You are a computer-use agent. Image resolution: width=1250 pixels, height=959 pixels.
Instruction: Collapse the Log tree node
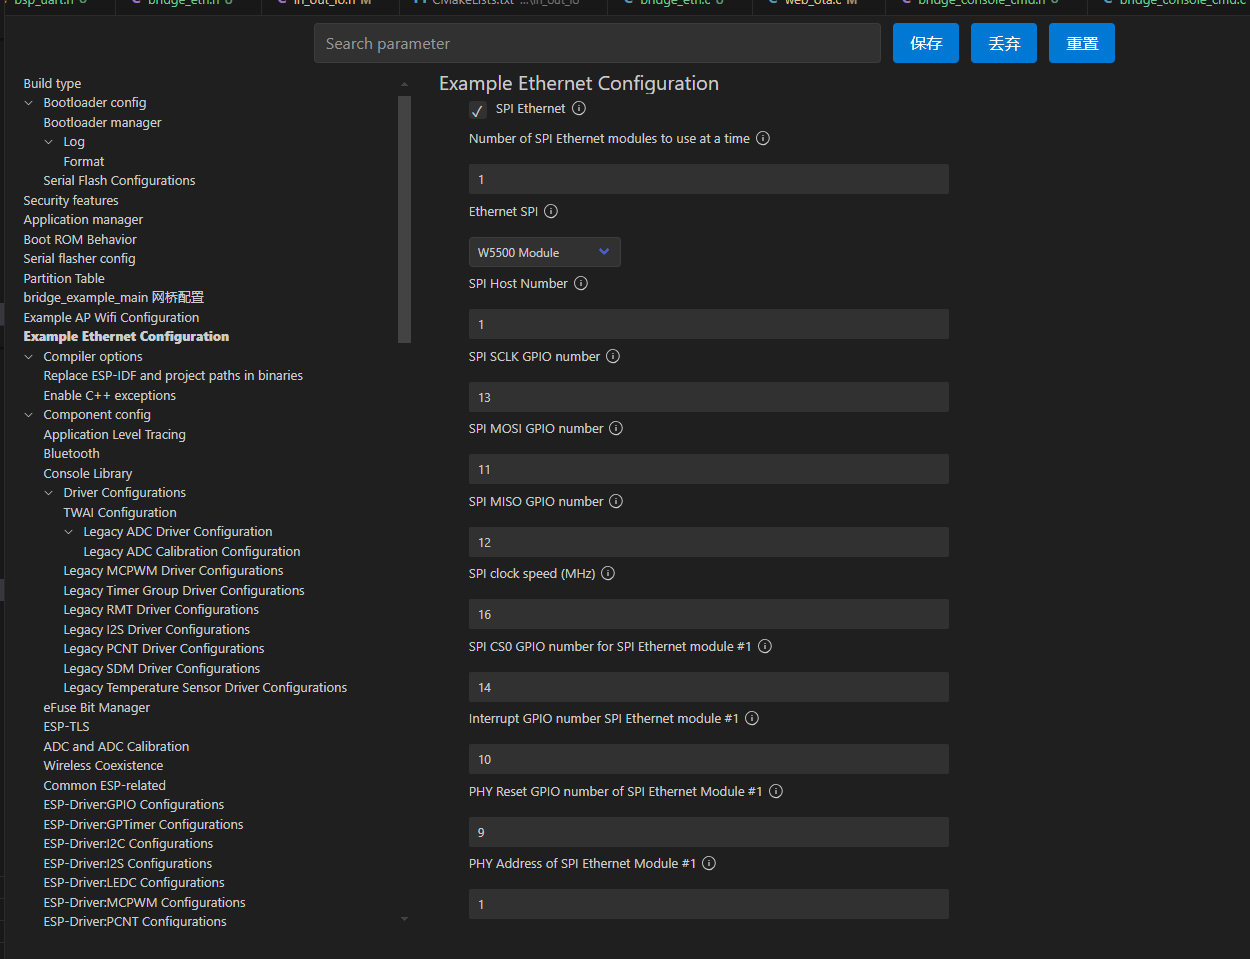click(49, 142)
